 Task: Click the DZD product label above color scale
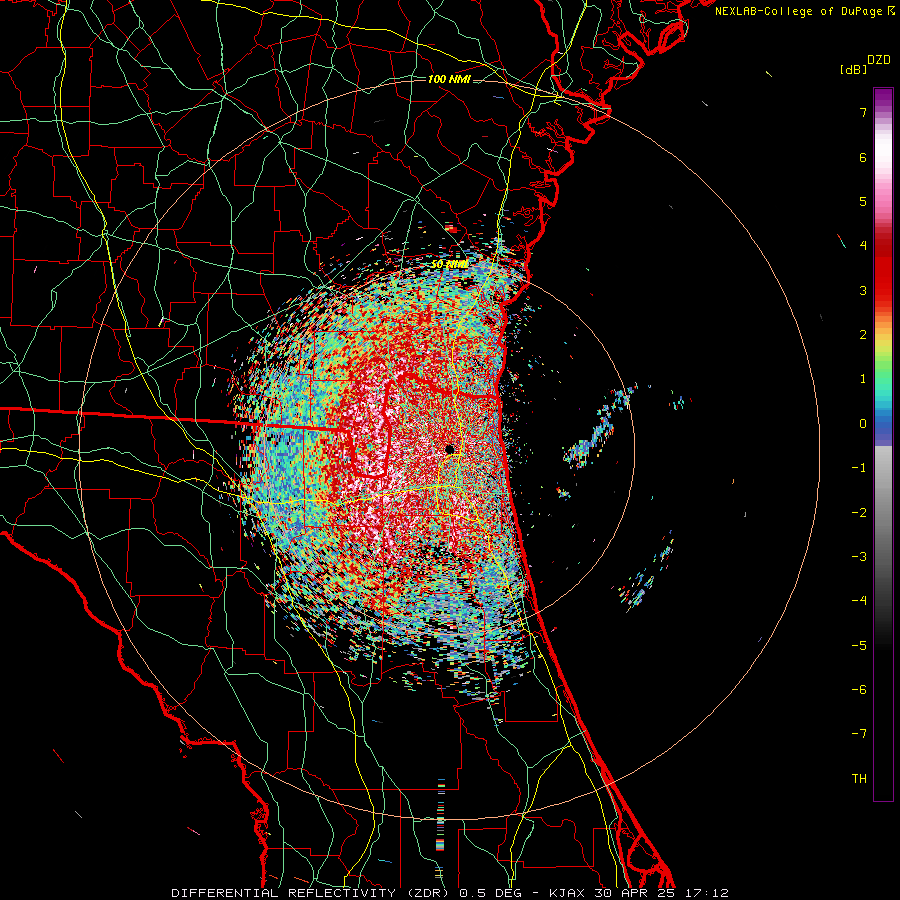click(x=879, y=60)
